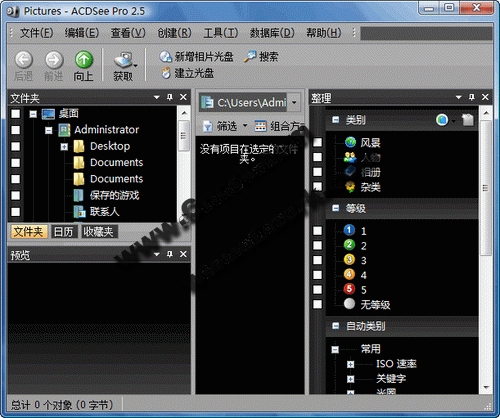500x418 pixels.
Task: Pin the 整理 panel
Action: coord(472,97)
